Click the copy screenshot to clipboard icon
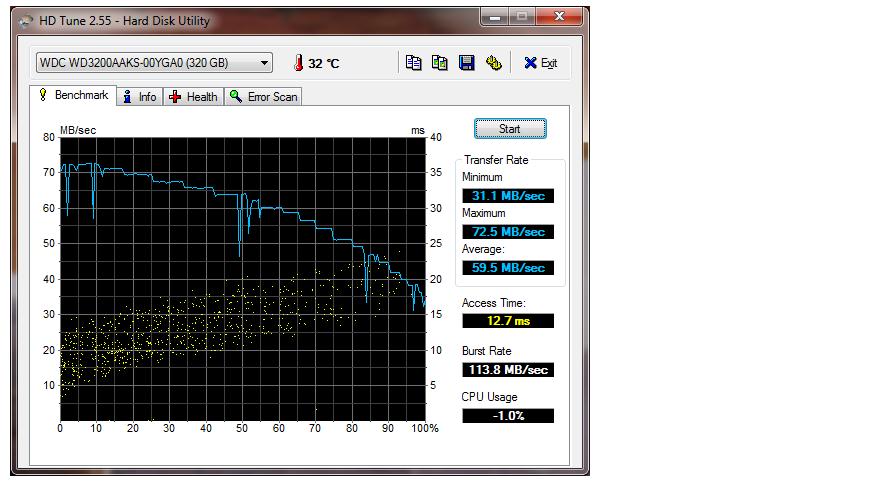Image resolution: width=896 pixels, height=504 pixels. pos(439,63)
